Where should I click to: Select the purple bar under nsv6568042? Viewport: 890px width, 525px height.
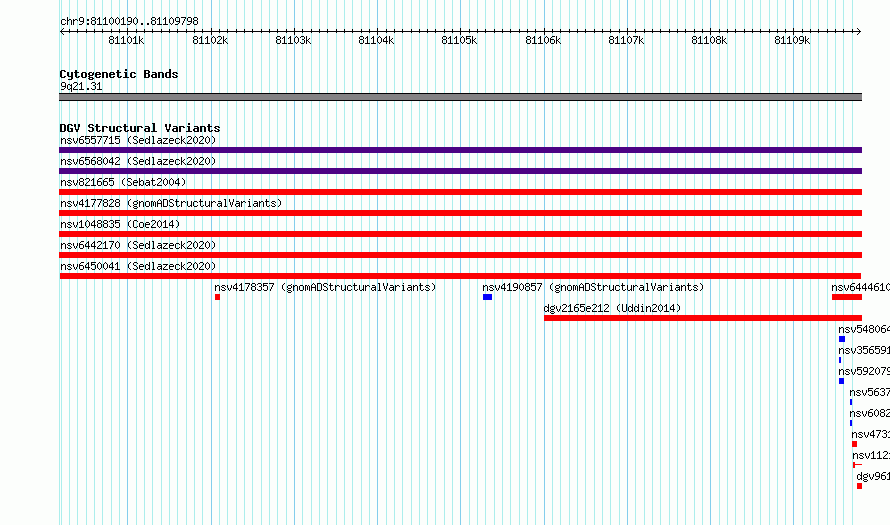[460, 171]
